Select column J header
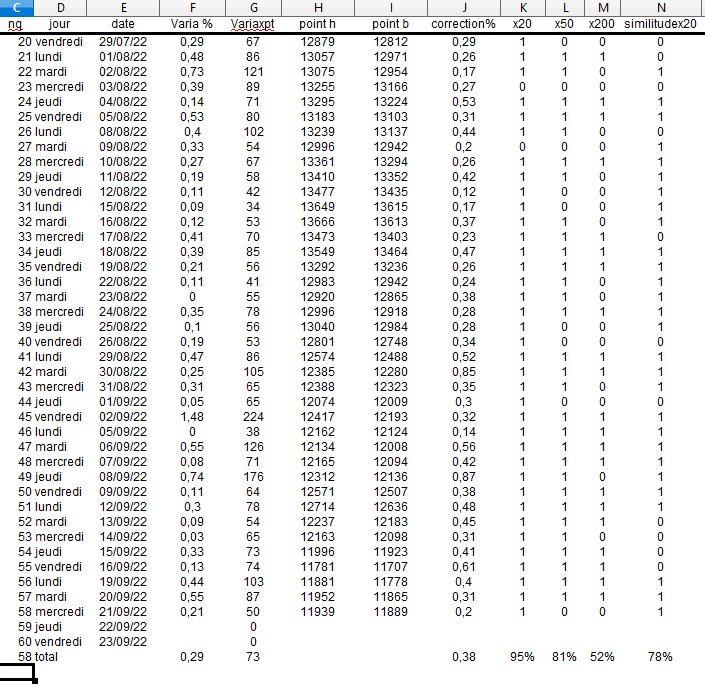 pyautogui.click(x=464, y=7)
